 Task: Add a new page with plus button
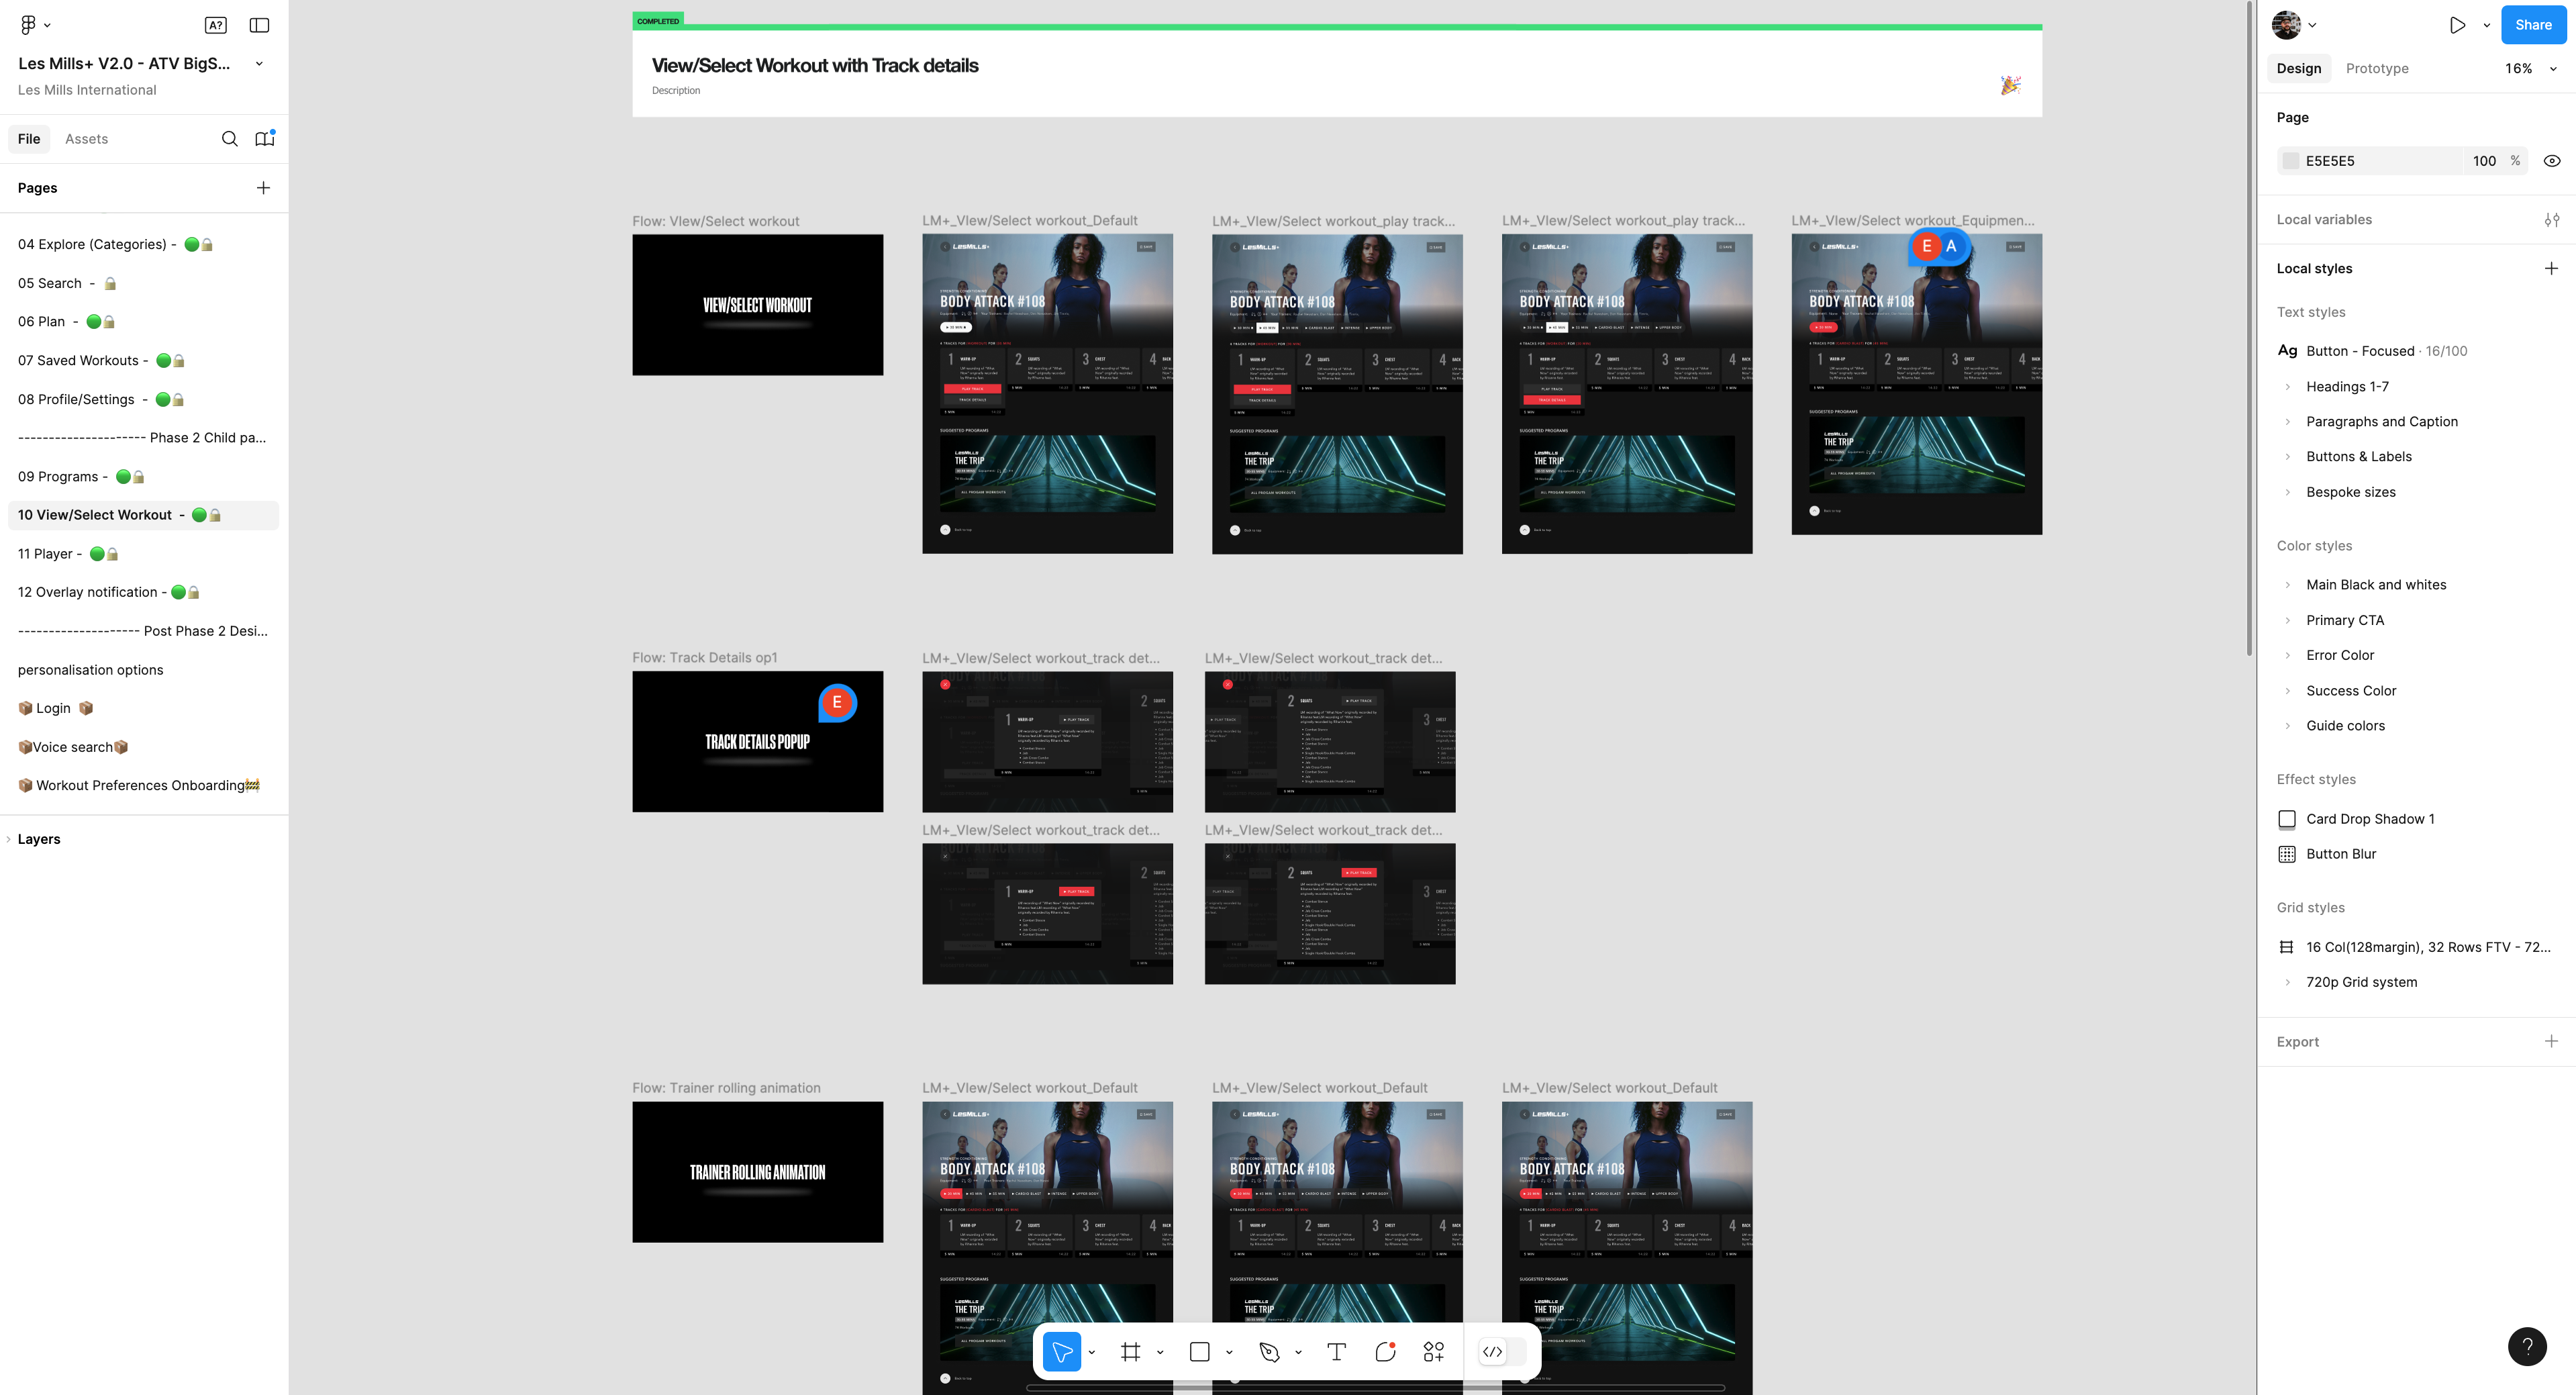(x=263, y=188)
